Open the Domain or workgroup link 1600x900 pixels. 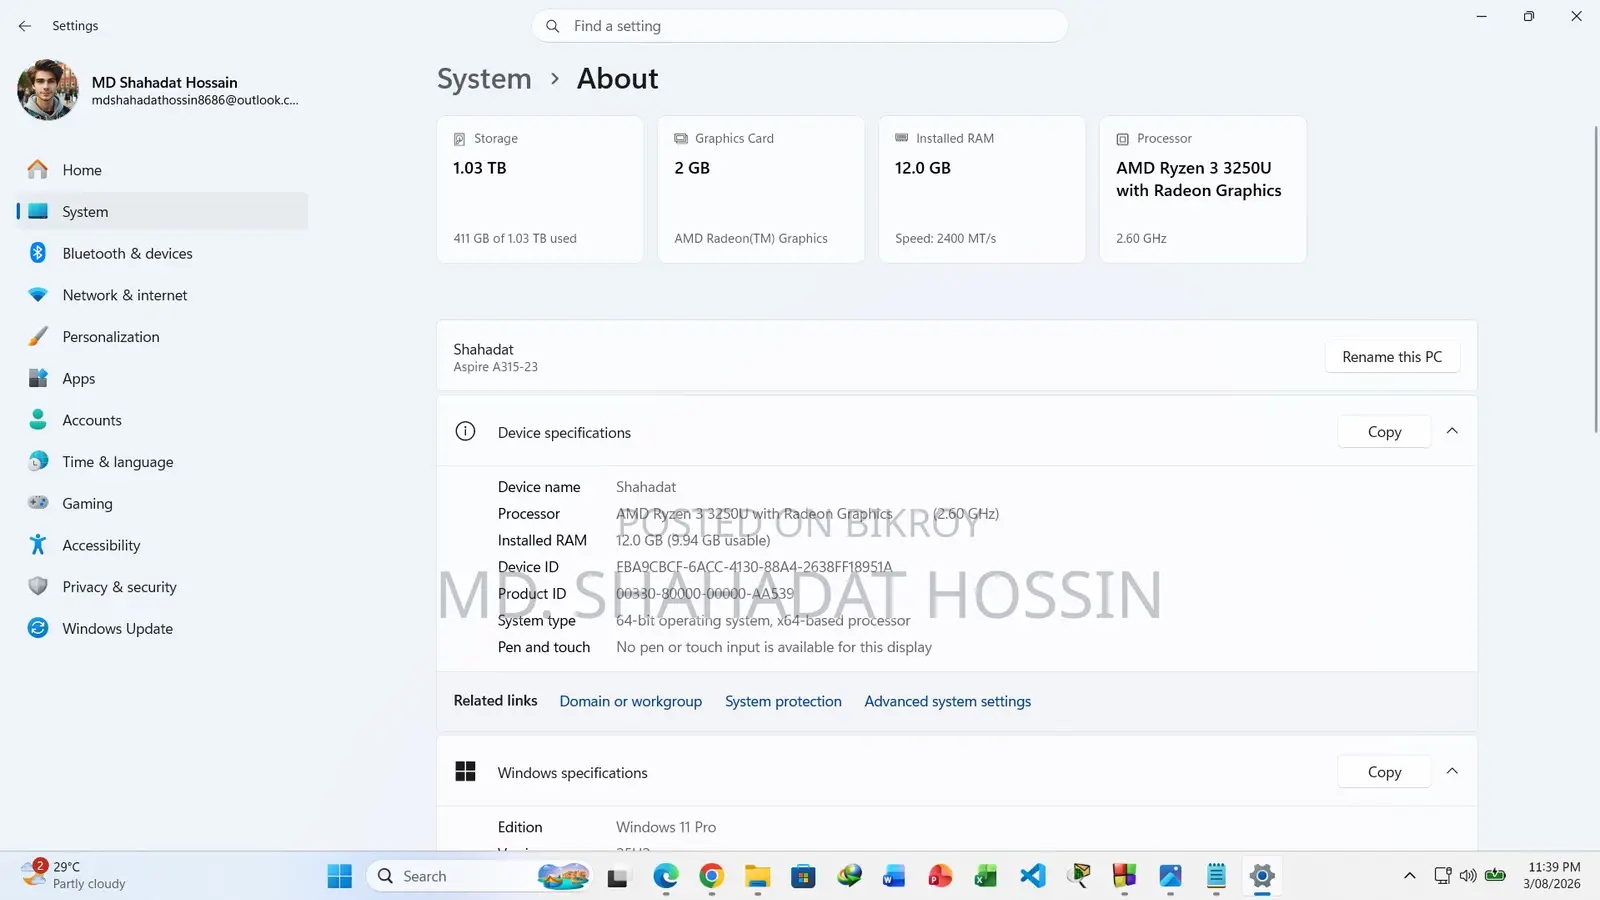click(631, 702)
